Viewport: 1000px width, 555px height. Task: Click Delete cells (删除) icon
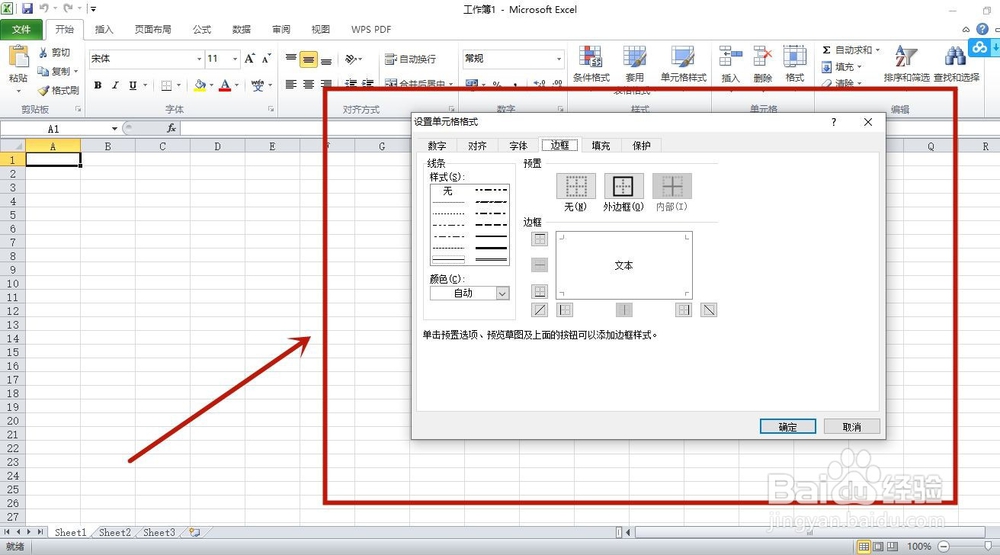click(x=762, y=57)
